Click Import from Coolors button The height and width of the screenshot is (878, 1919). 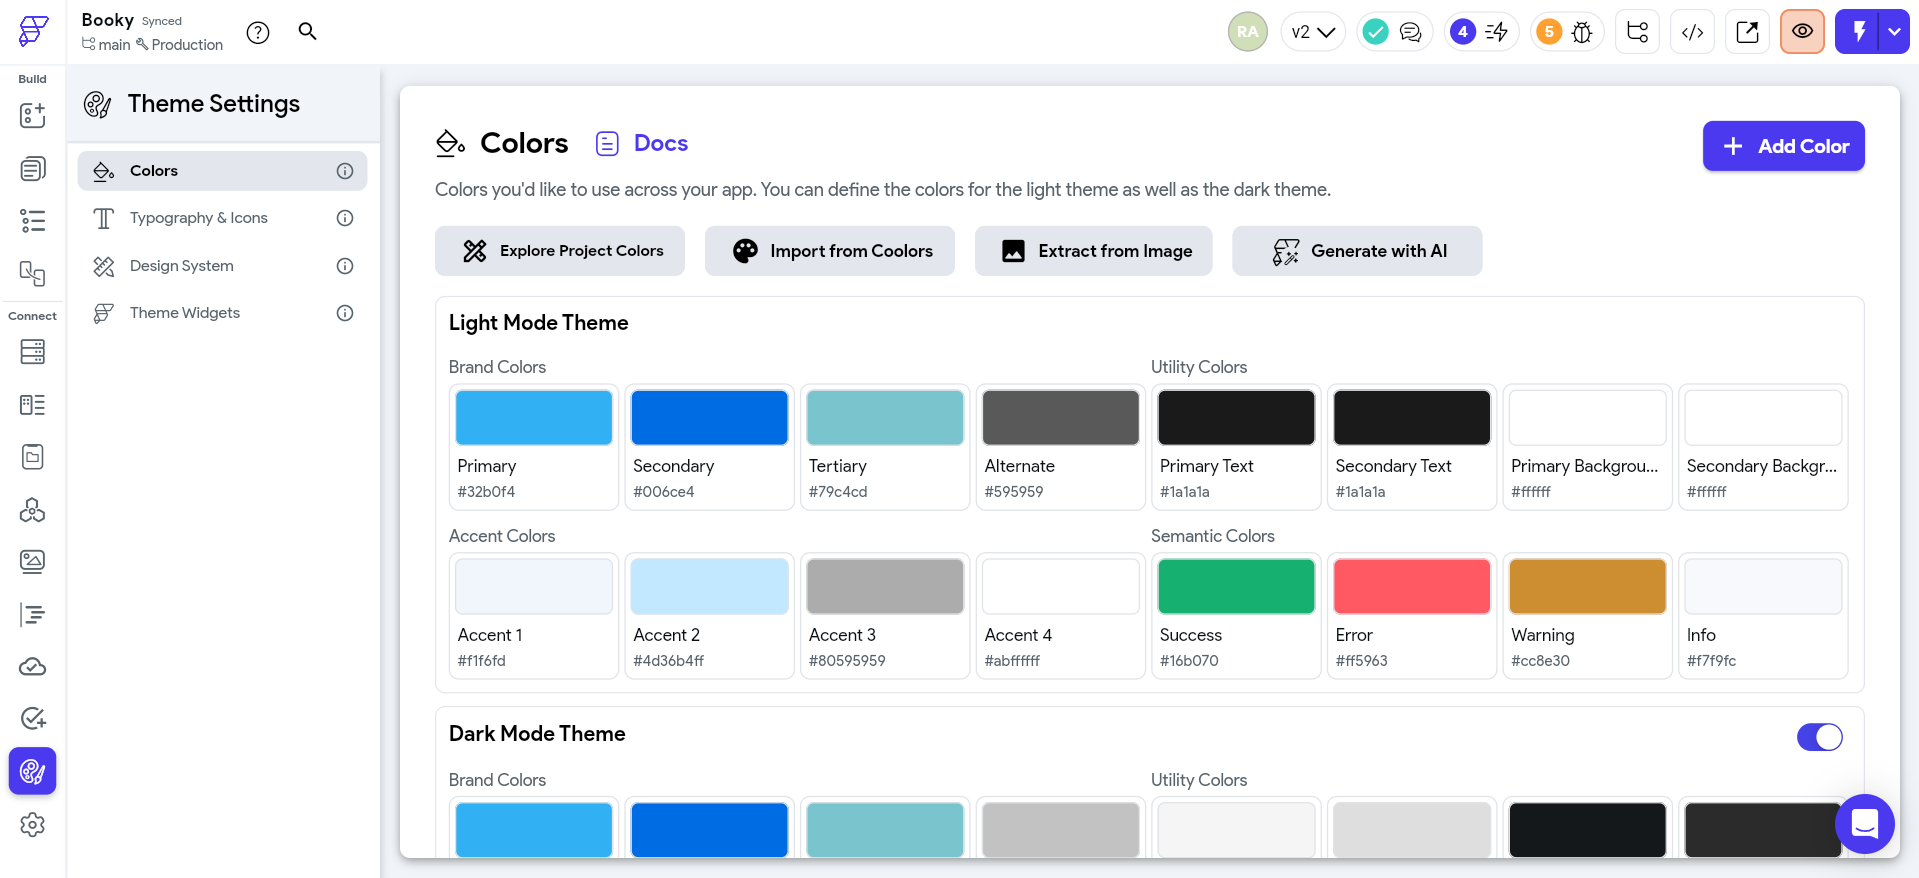[x=830, y=251]
